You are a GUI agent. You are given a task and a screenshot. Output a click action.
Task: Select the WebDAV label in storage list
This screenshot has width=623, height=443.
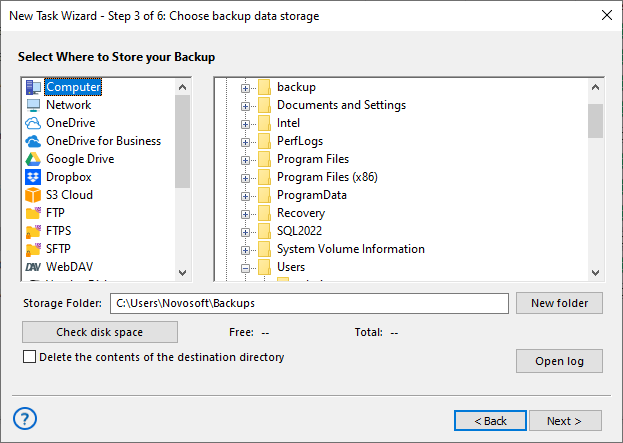coord(70,267)
